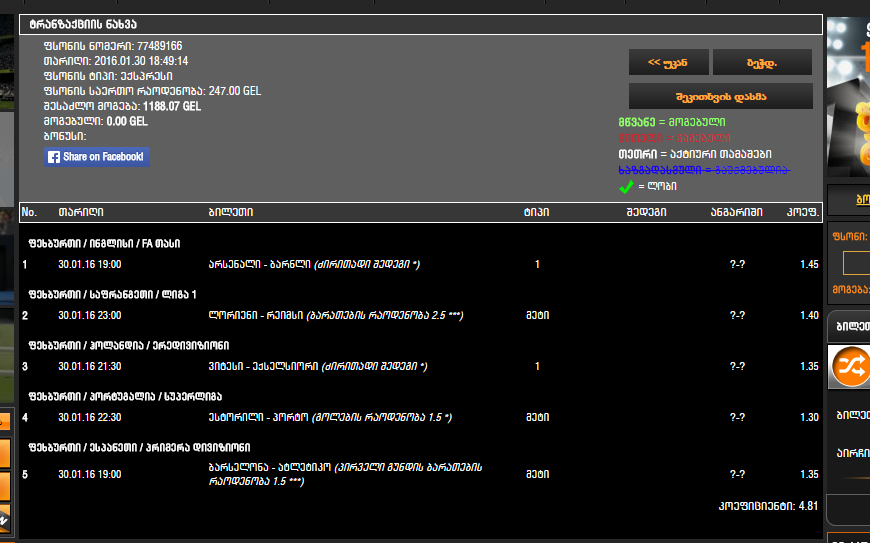The width and height of the screenshot is (870, 543).
Task: Click the 'ბილეთი' column header
Action: point(231,212)
